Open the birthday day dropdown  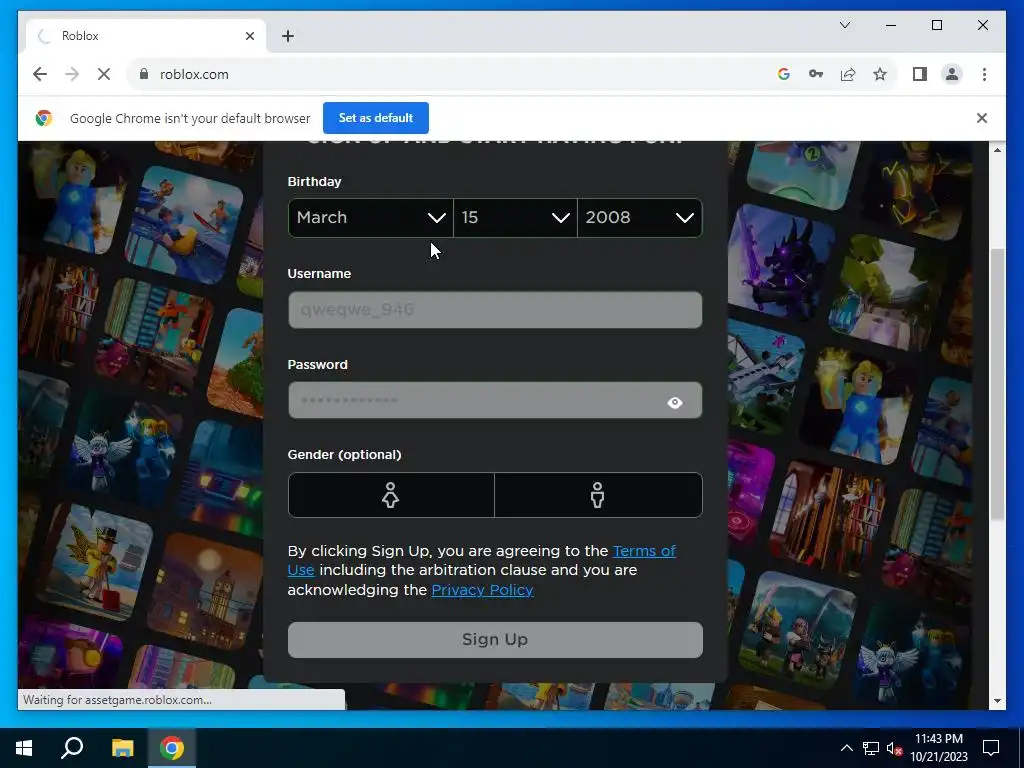[x=515, y=217]
